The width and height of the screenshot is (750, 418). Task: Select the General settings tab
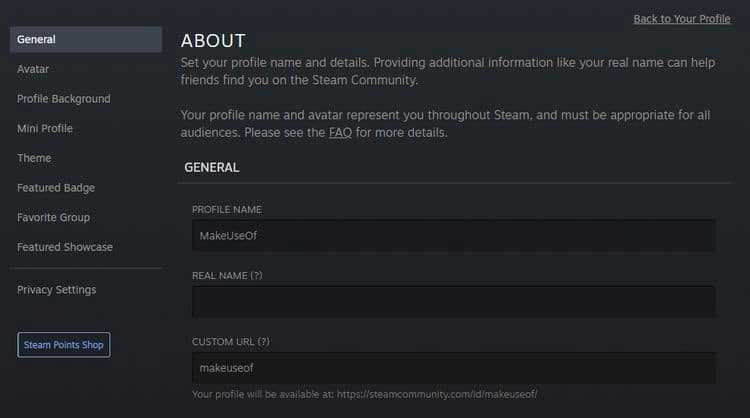[x=86, y=39]
